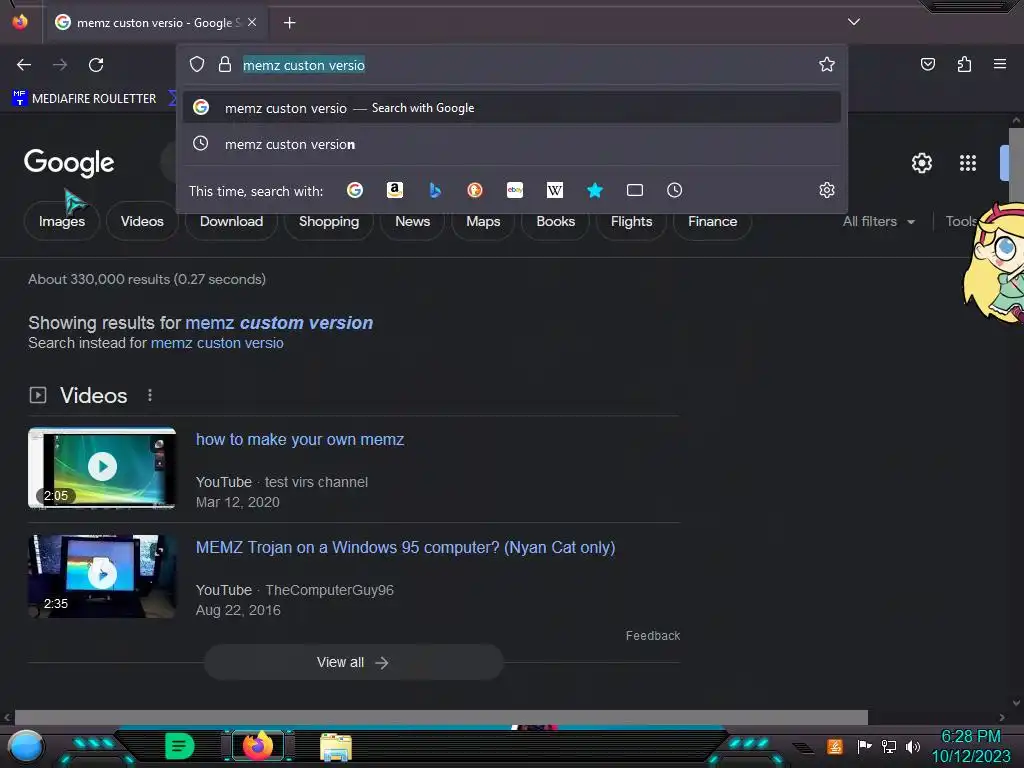This screenshot has width=1024, height=768.
Task: Open the Videos section three-dot menu
Action: [x=150, y=395]
